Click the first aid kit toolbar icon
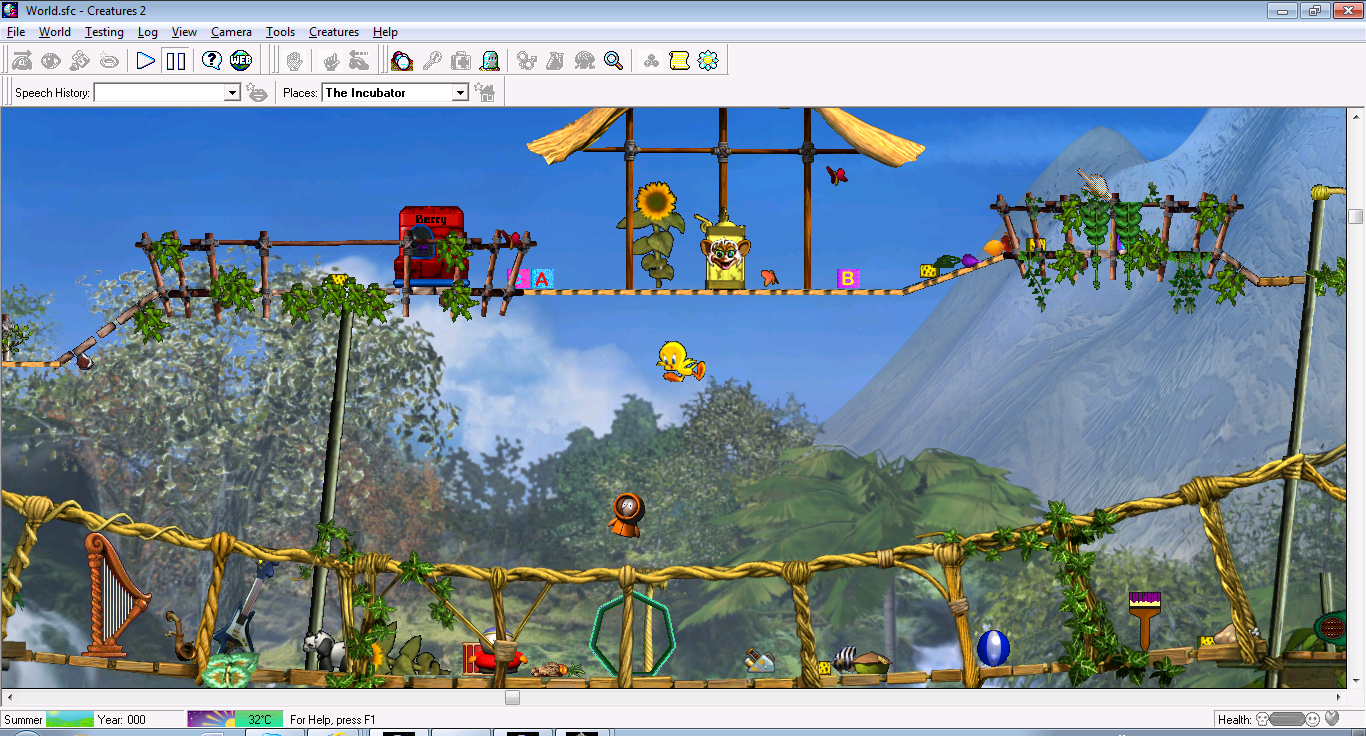This screenshot has width=1366, height=736. [x=461, y=61]
